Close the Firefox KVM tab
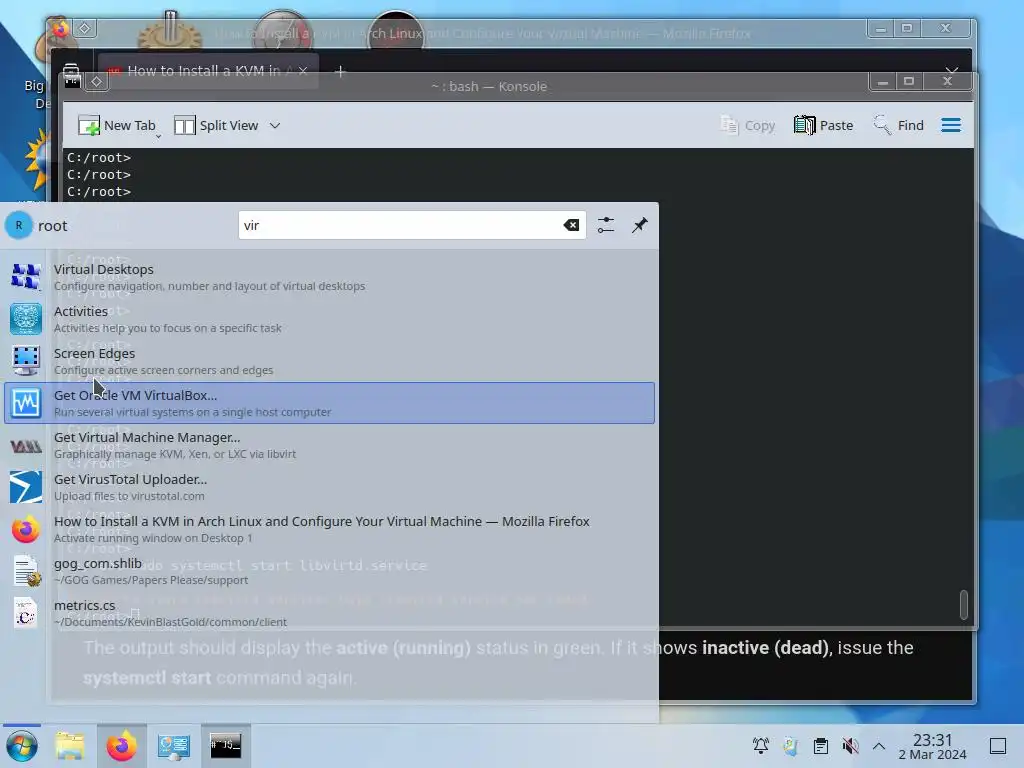Viewport: 1024px width, 768px height. 303,71
